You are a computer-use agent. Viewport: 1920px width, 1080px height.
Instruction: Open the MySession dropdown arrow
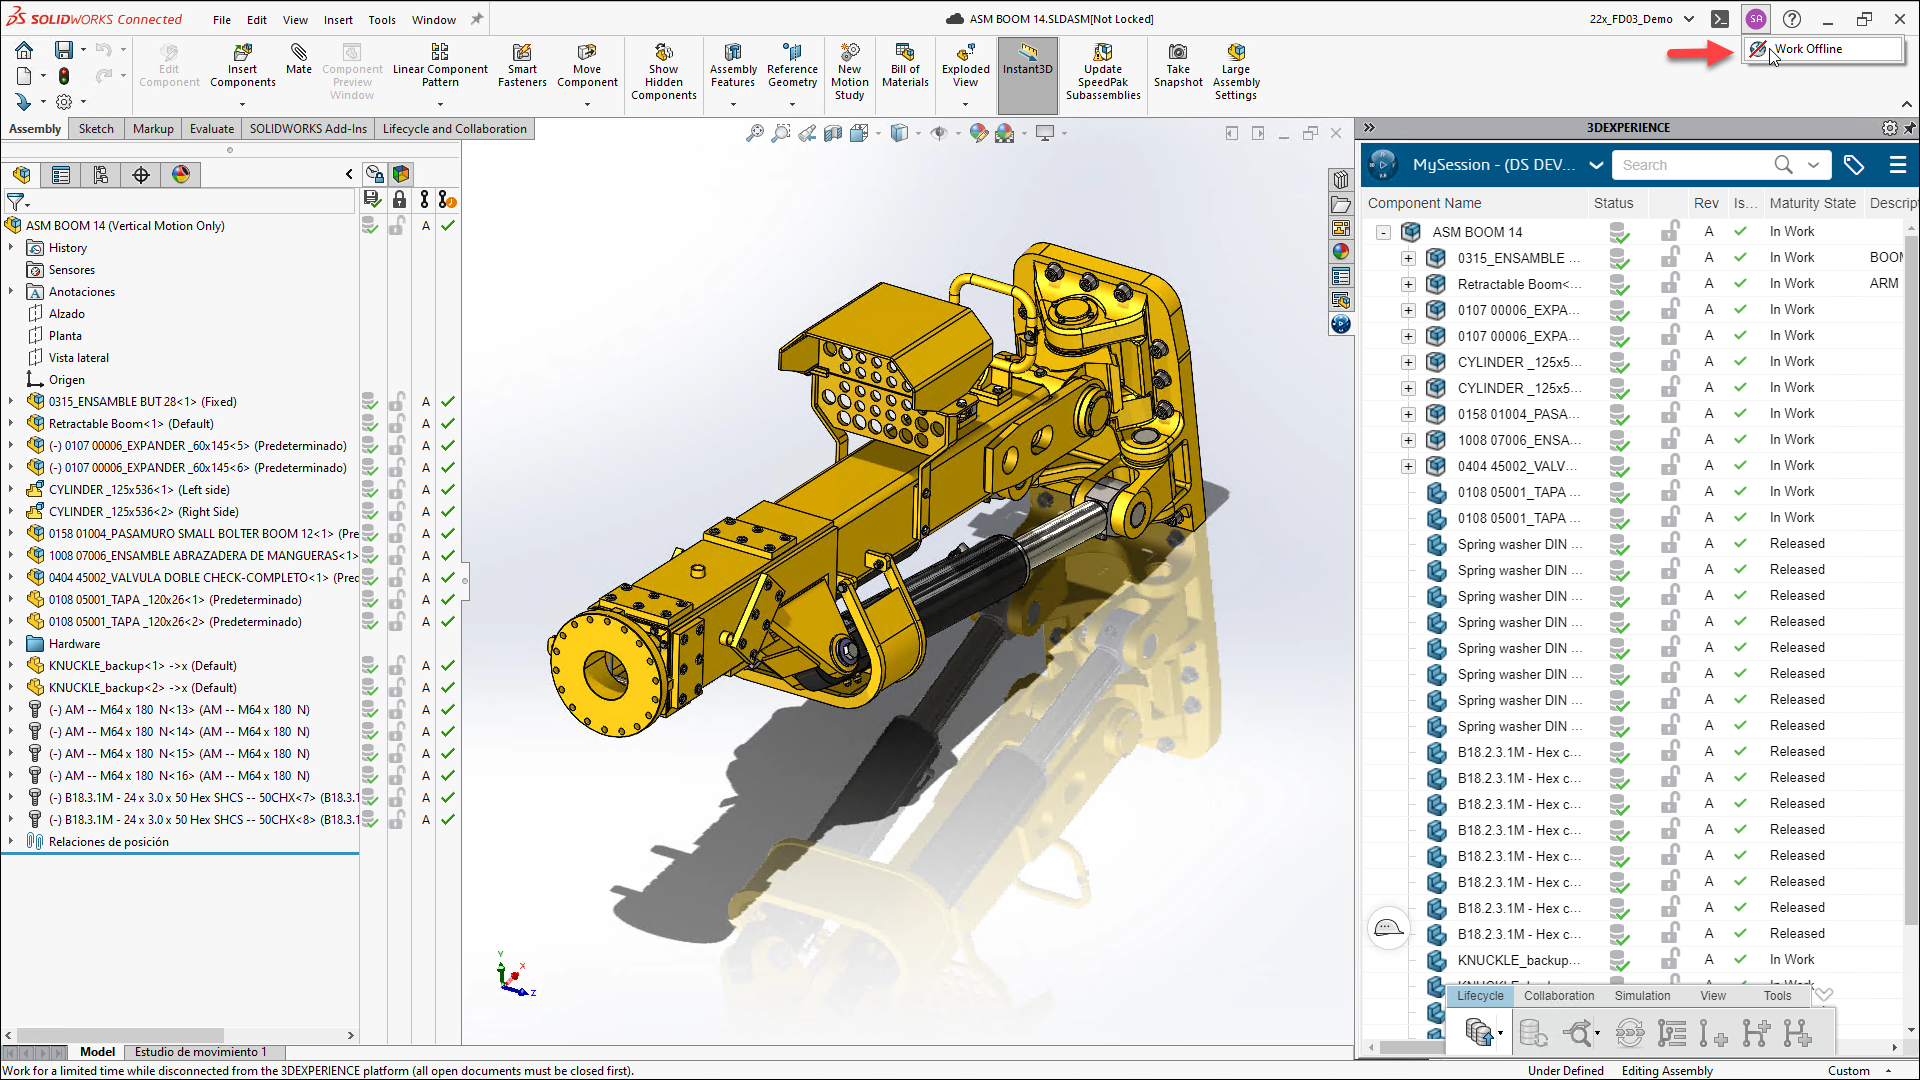click(x=1596, y=165)
